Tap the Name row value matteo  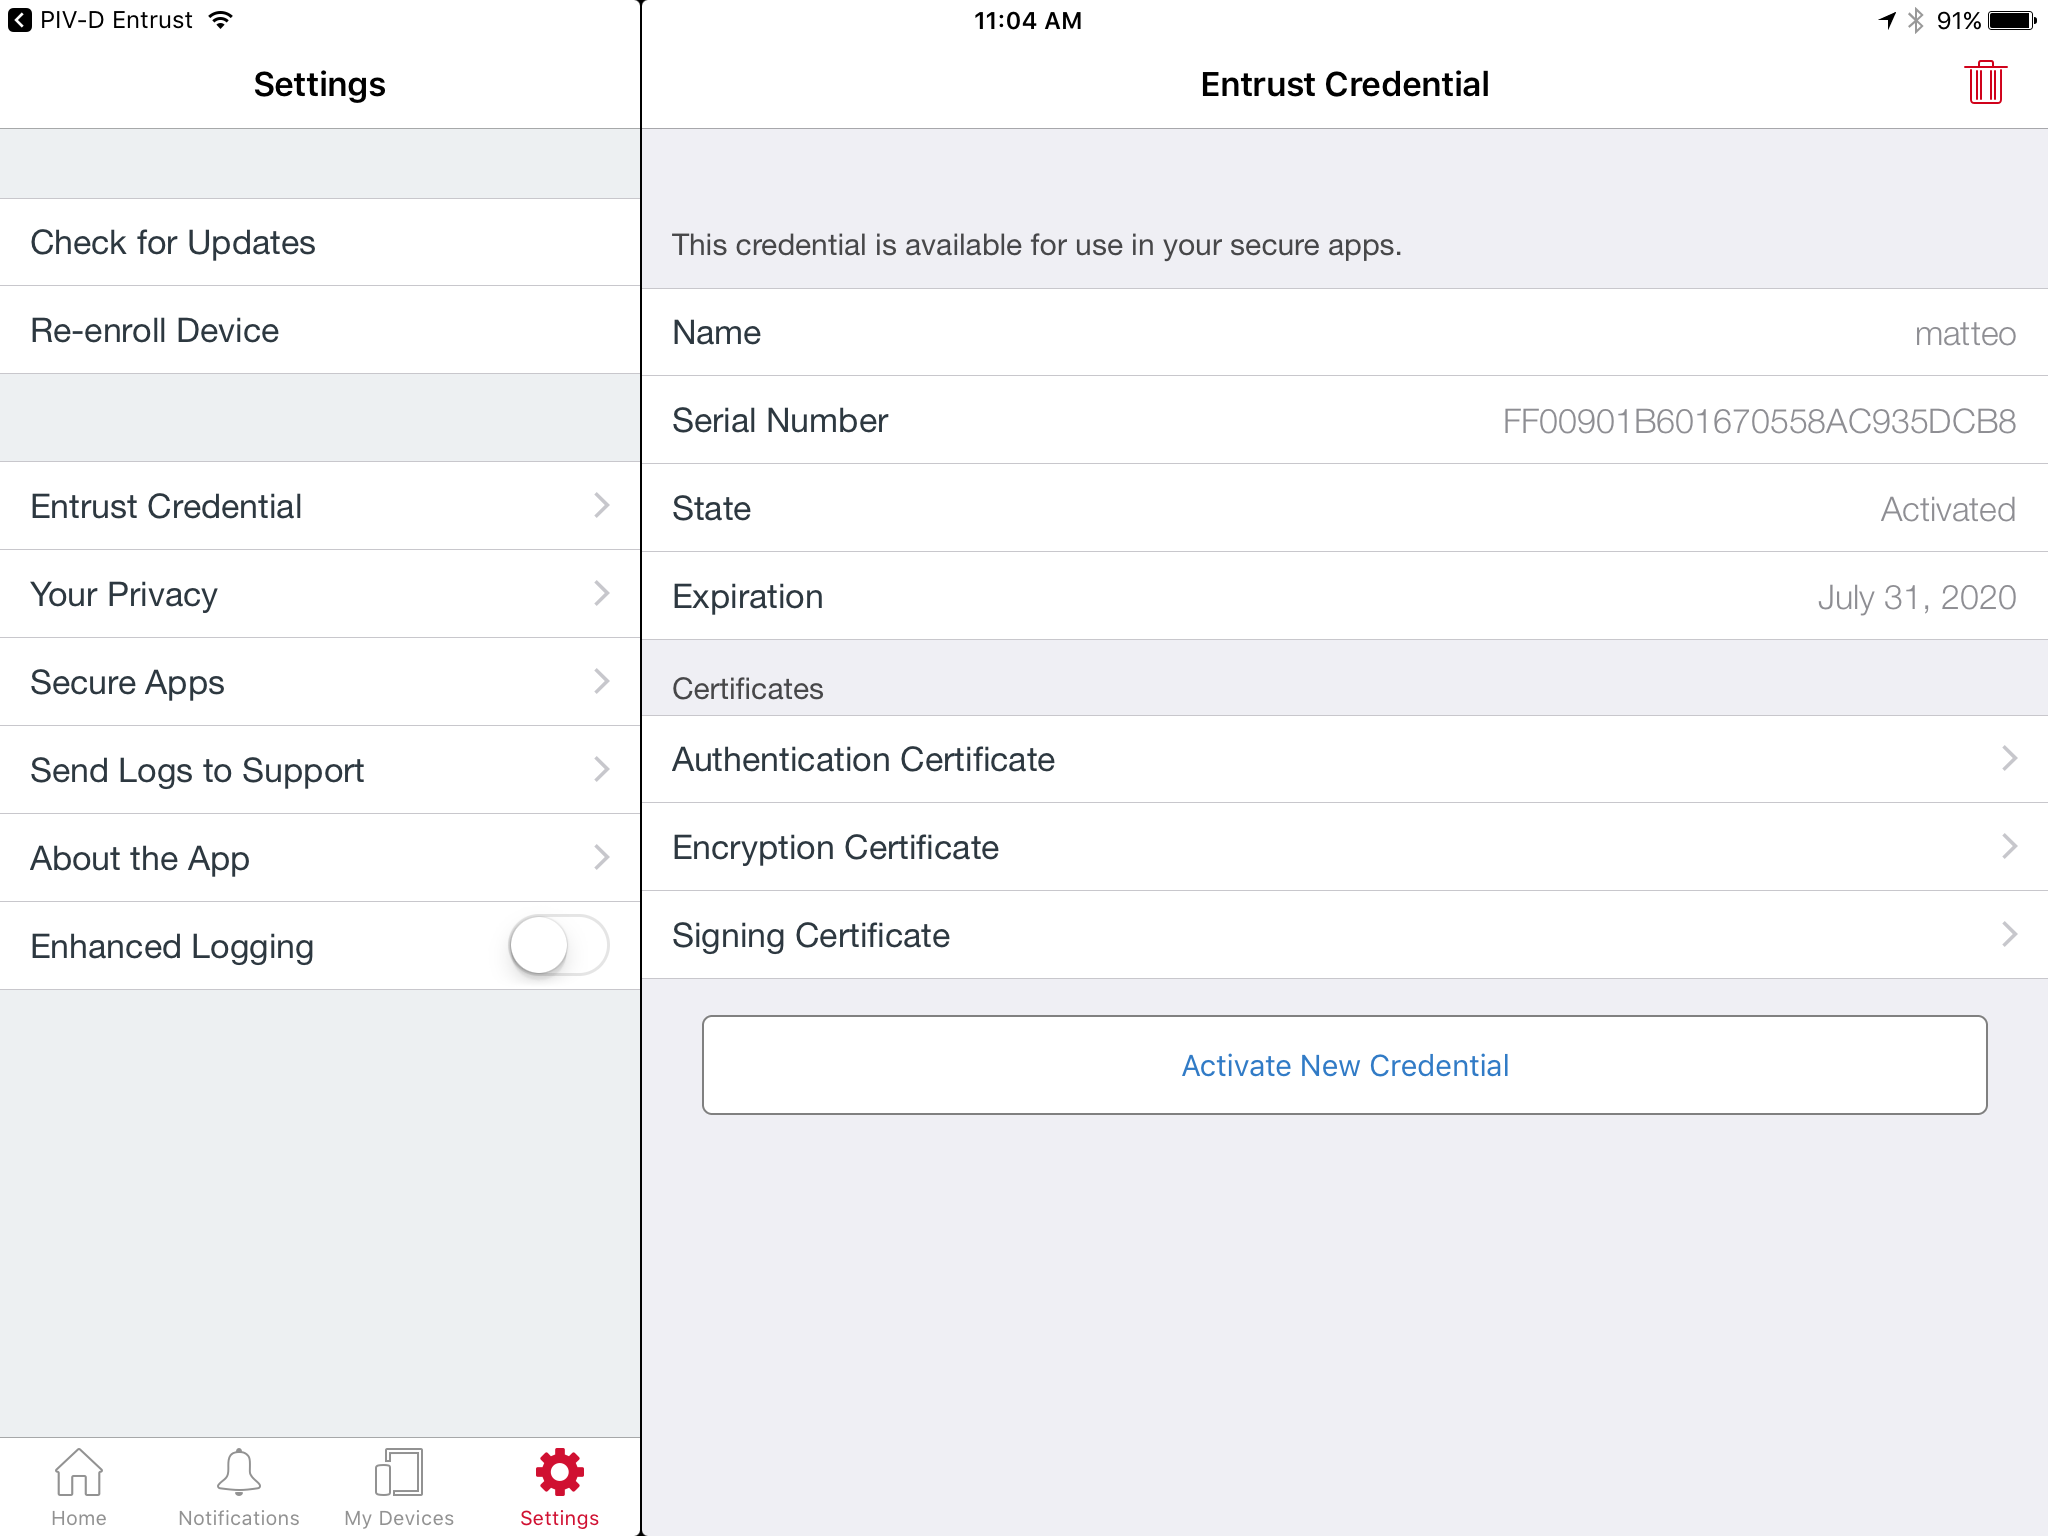pos(1964,333)
